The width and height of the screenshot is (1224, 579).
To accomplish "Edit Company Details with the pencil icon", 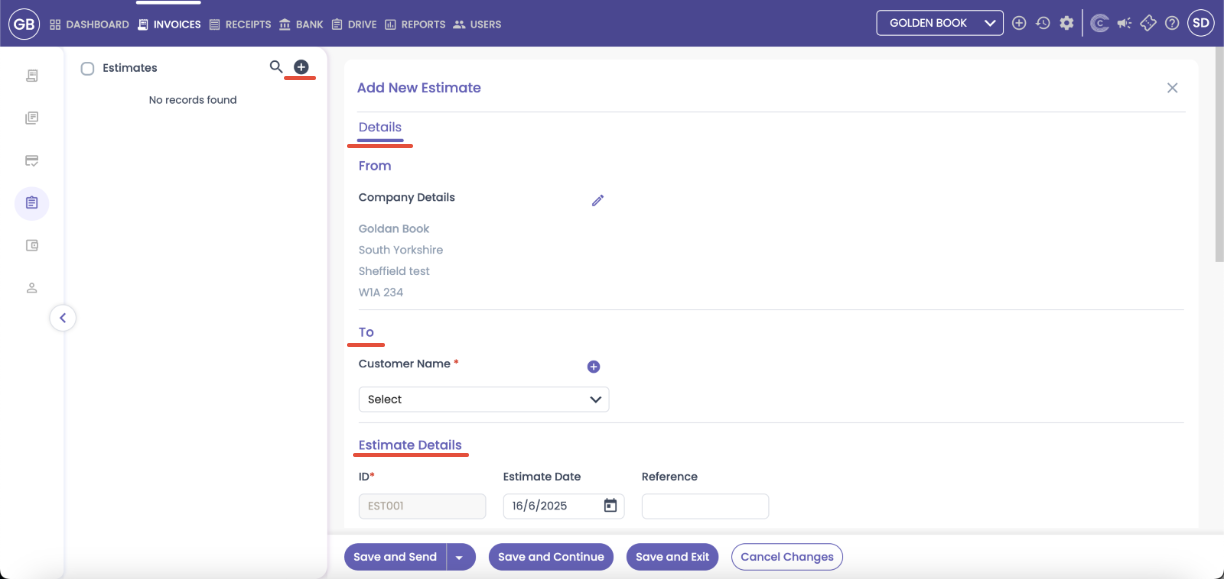I will [x=598, y=200].
